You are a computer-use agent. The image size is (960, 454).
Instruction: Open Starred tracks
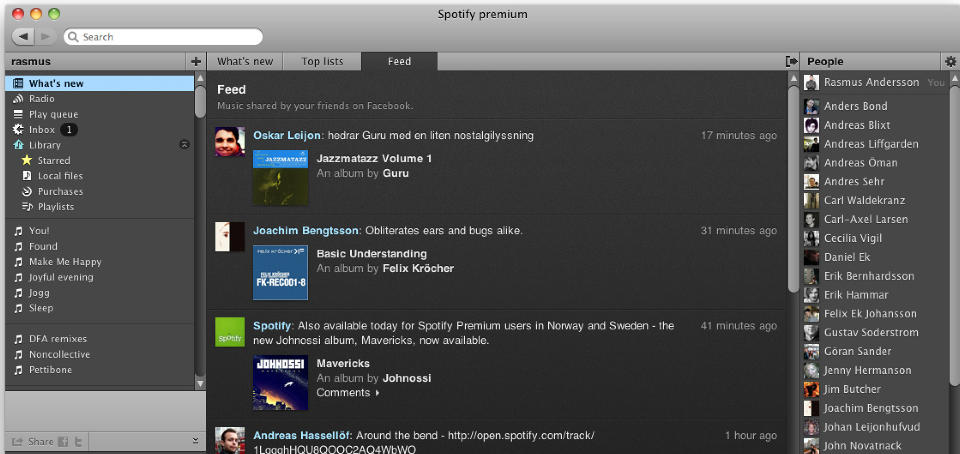tap(100, 160)
